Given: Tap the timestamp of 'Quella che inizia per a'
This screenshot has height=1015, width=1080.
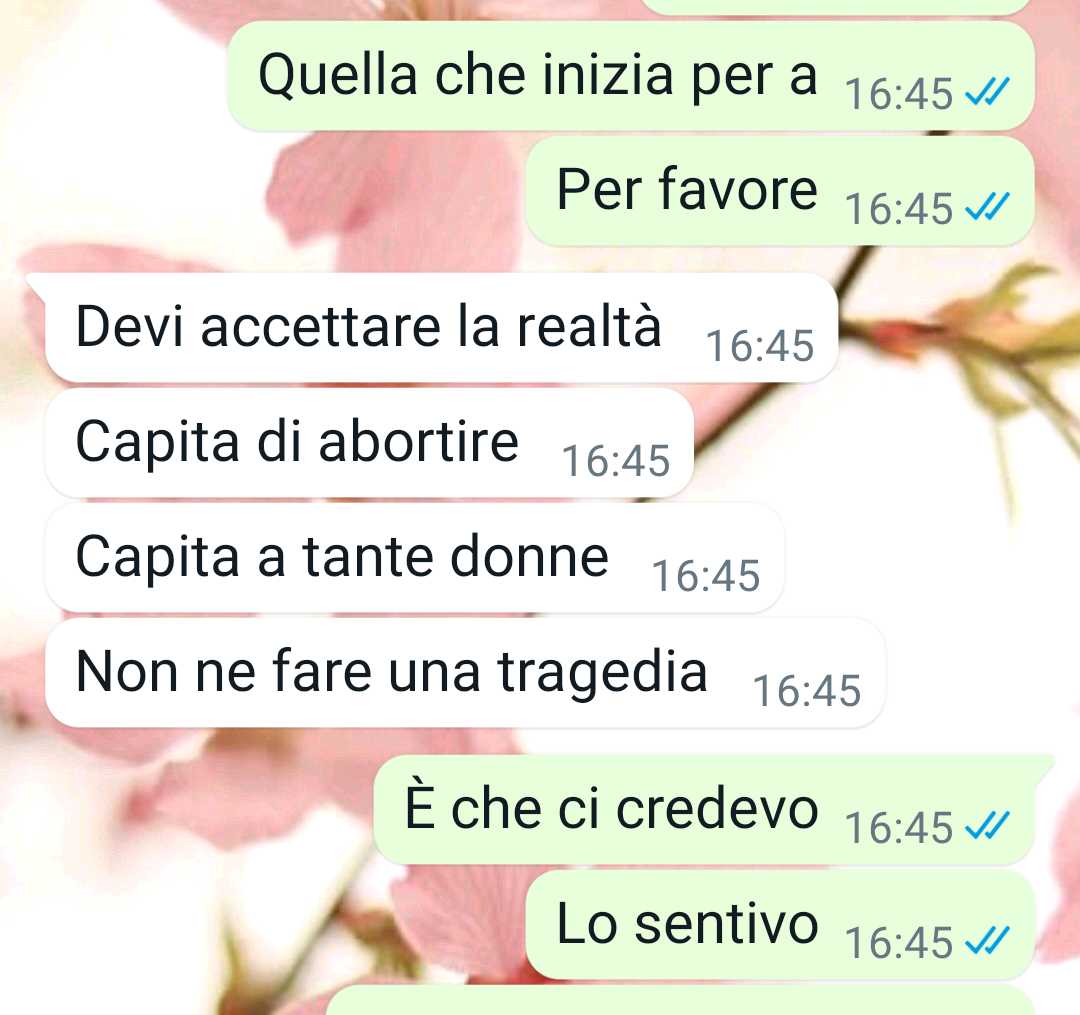Looking at the screenshot, I should pos(899,94).
